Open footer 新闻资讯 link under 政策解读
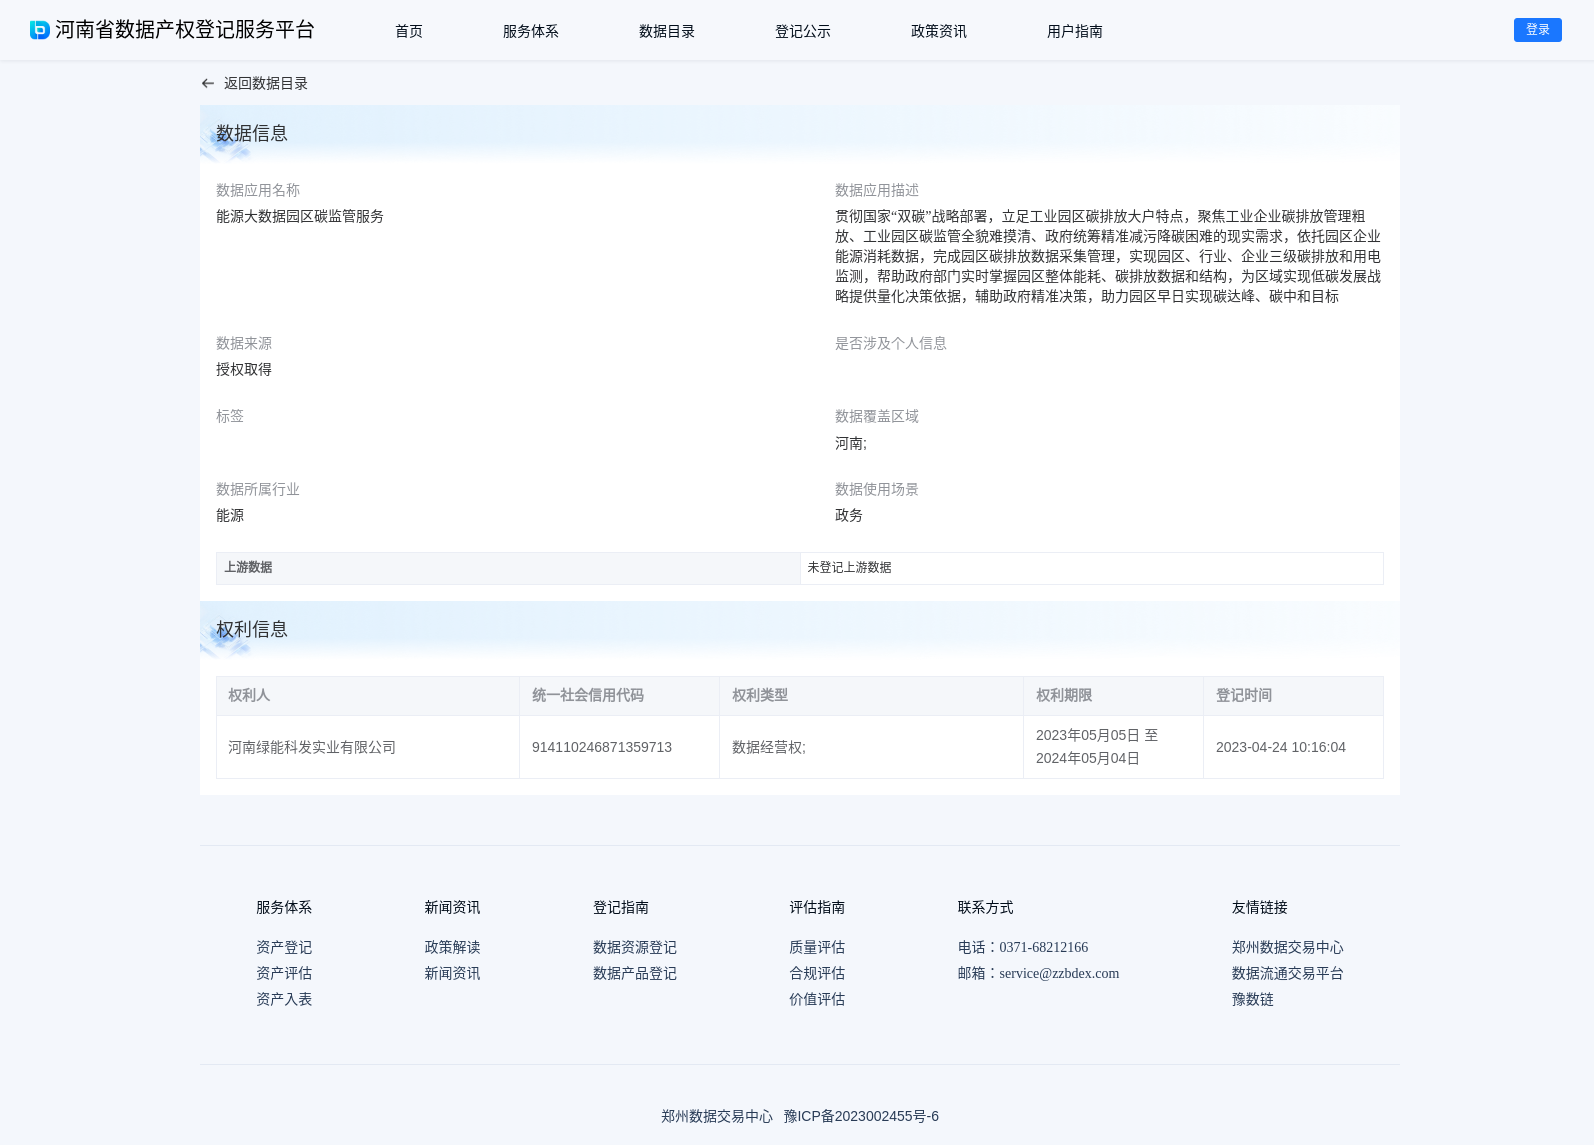Screen dimensions: 1594x1145 [452, 973]
